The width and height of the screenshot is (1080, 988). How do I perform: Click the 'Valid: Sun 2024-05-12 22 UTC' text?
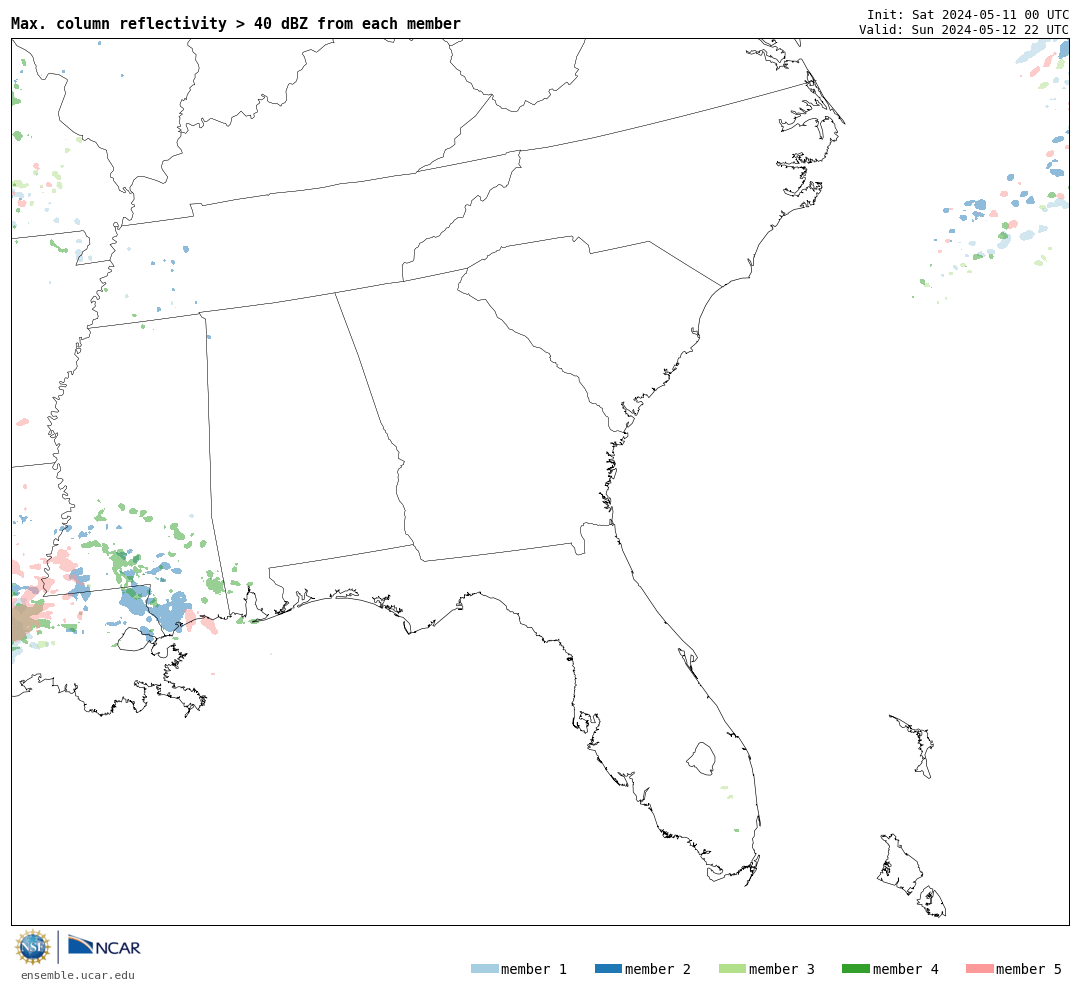964,30
